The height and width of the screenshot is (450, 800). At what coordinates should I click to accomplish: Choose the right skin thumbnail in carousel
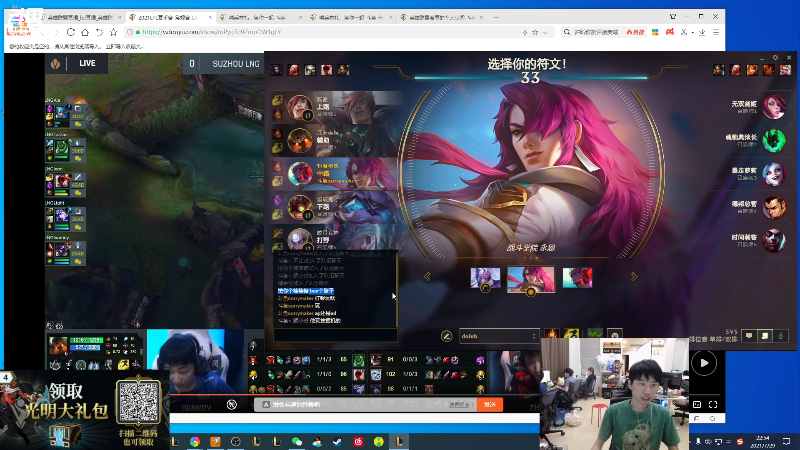pyautogui.click(x=577, y=278)
